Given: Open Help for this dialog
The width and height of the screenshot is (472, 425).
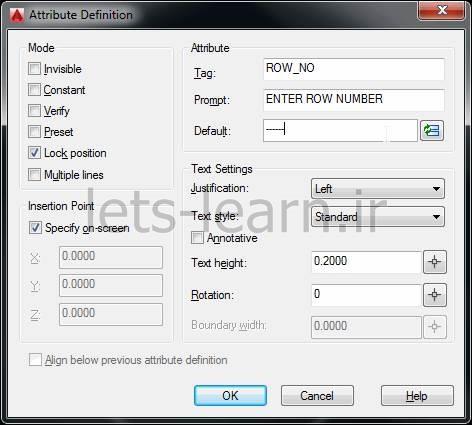Looking at the screenshot, I should [x=417, y=396].
